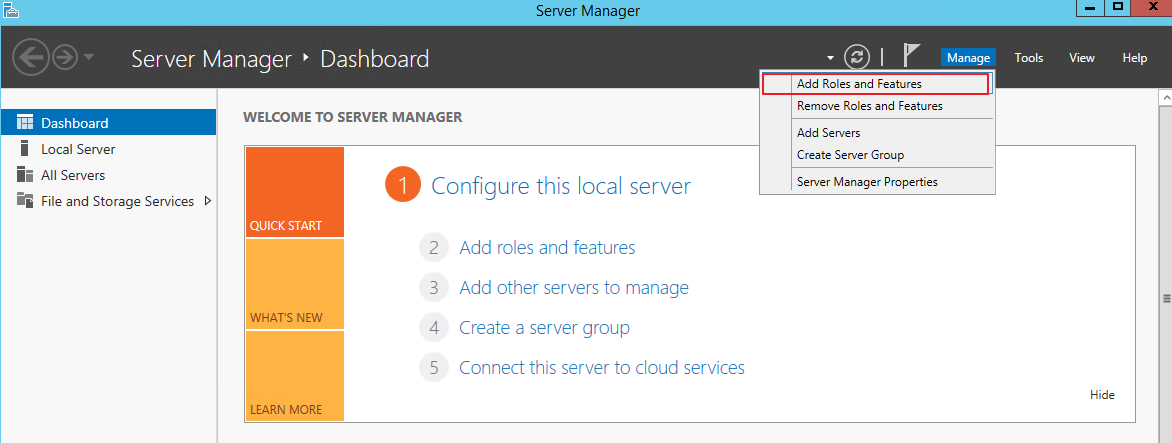Image resolution: width=1172 pixels, height=443 pixels.
Task: Open Server Manager Properties
Action: (878, 182)
